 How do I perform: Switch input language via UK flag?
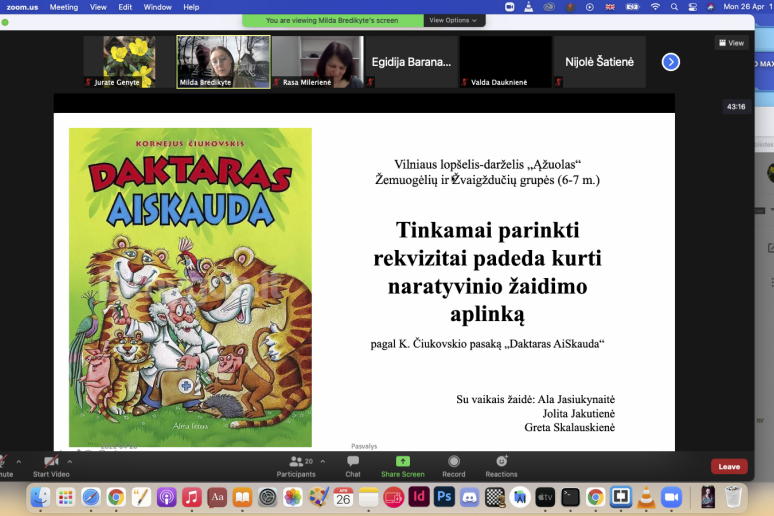pos(610,7)
